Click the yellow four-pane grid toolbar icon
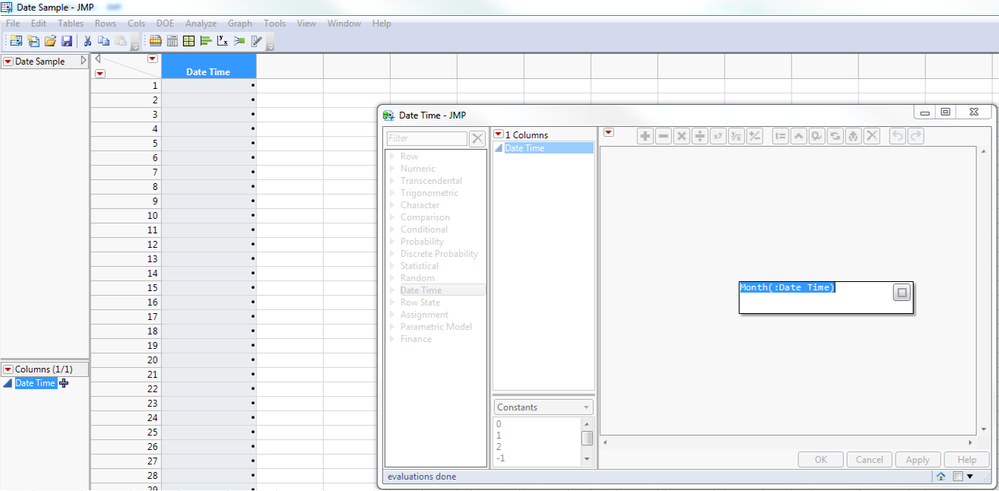The height and width of the screenshot is (491, 999). (x=189, y=41)
